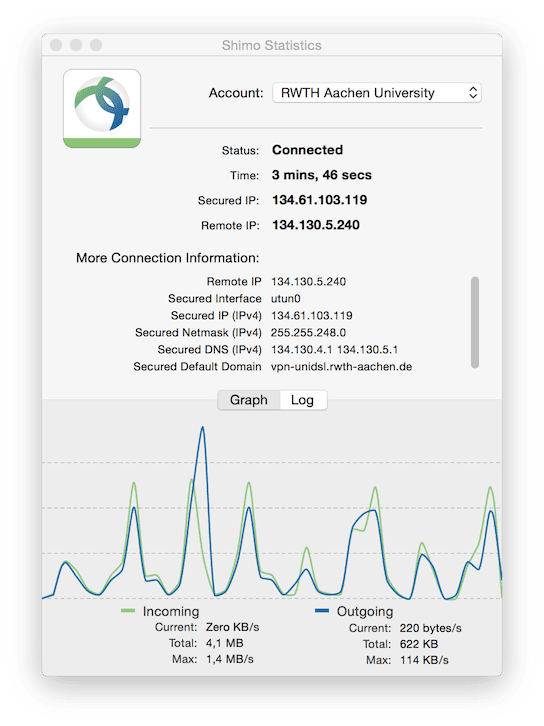The image size is (544, 726).
Task: Click the Remote IP row in connection list
Action: (276, 282)
